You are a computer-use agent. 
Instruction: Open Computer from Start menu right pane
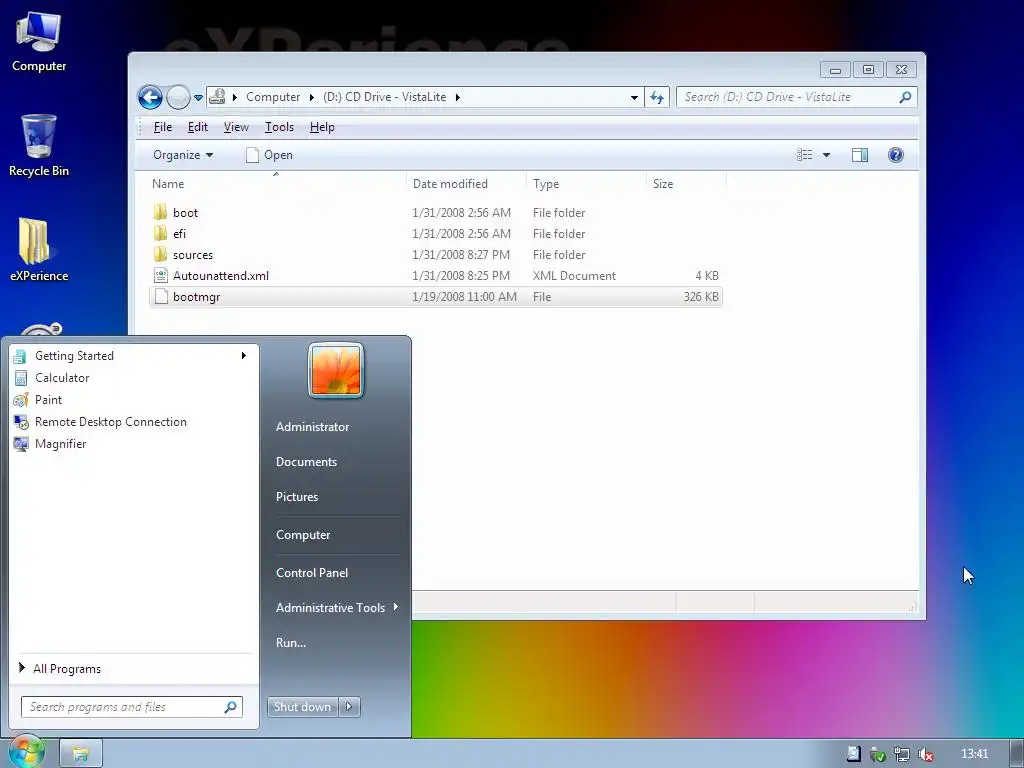(303, 535)
